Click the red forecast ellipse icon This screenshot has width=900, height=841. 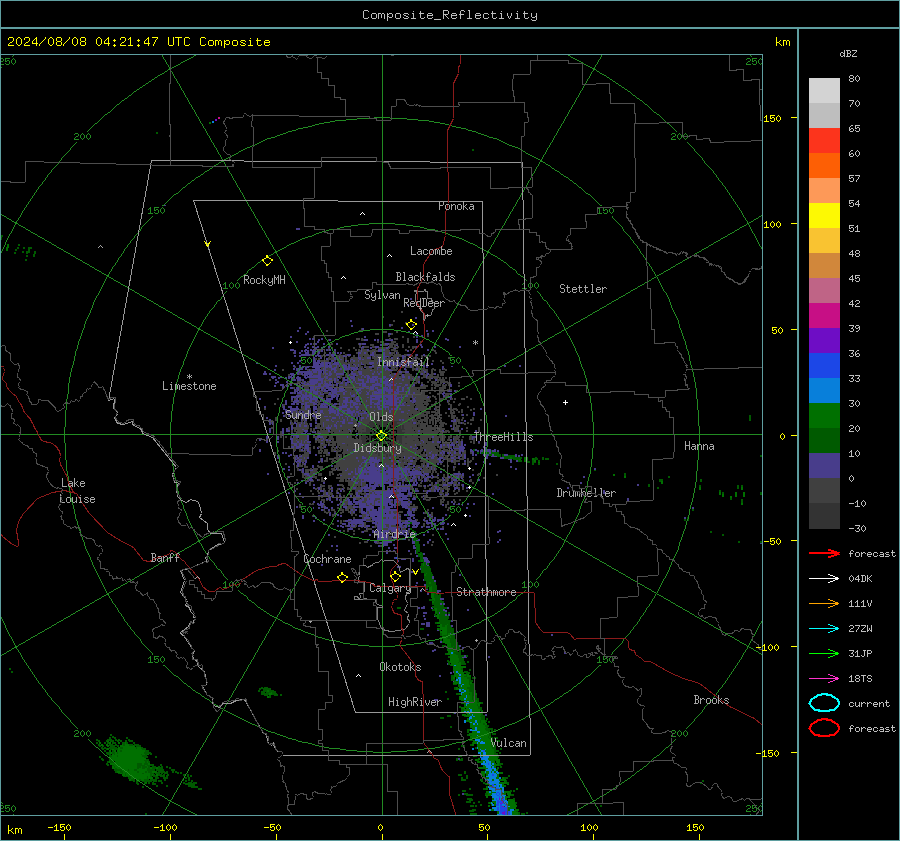(824, 728)
